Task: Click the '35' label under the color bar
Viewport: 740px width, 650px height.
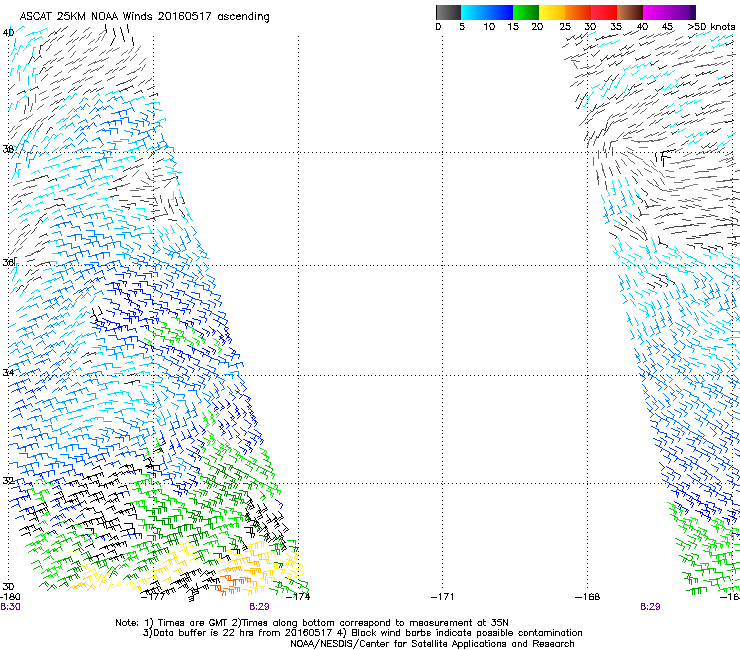Action: [616, 27]
